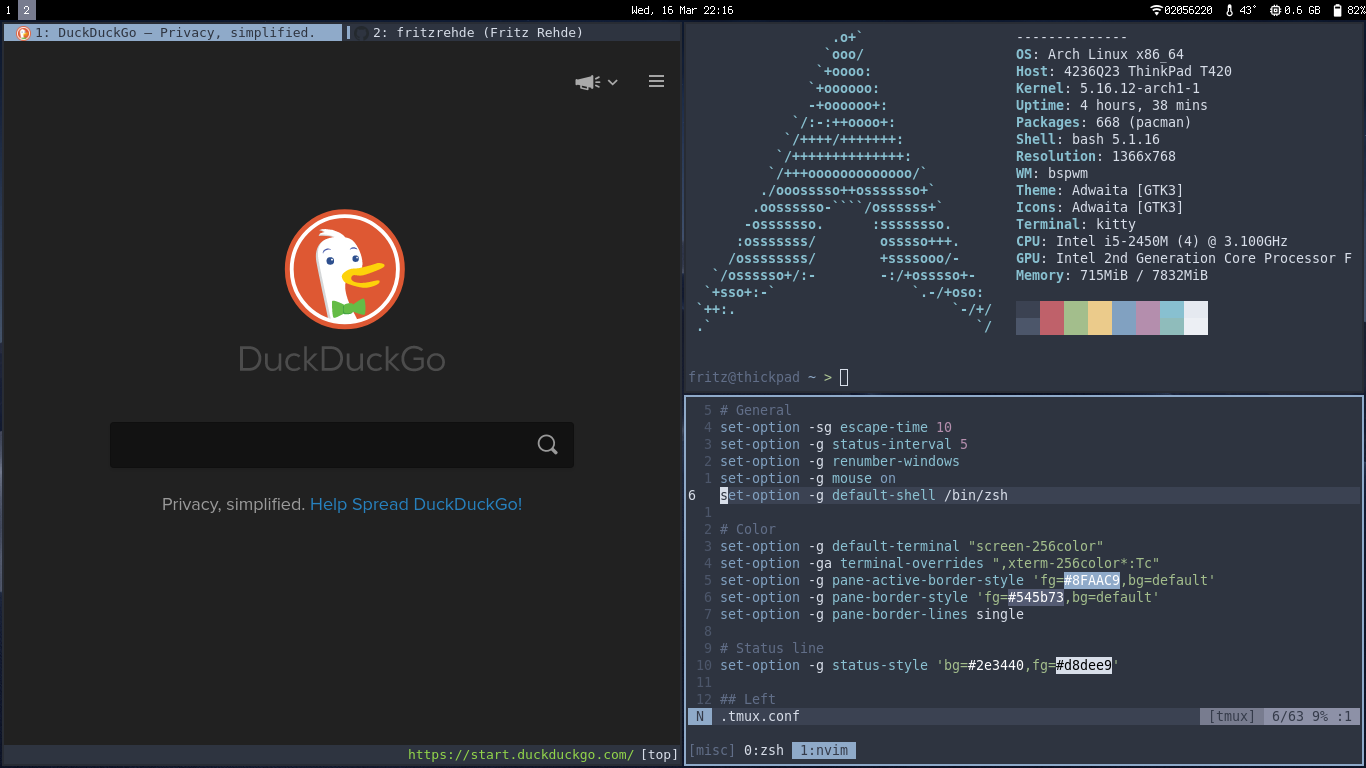Click the thermometer temperature icon
Image resolution: width=1366 pixels, height=768 pixels.
1229,10
